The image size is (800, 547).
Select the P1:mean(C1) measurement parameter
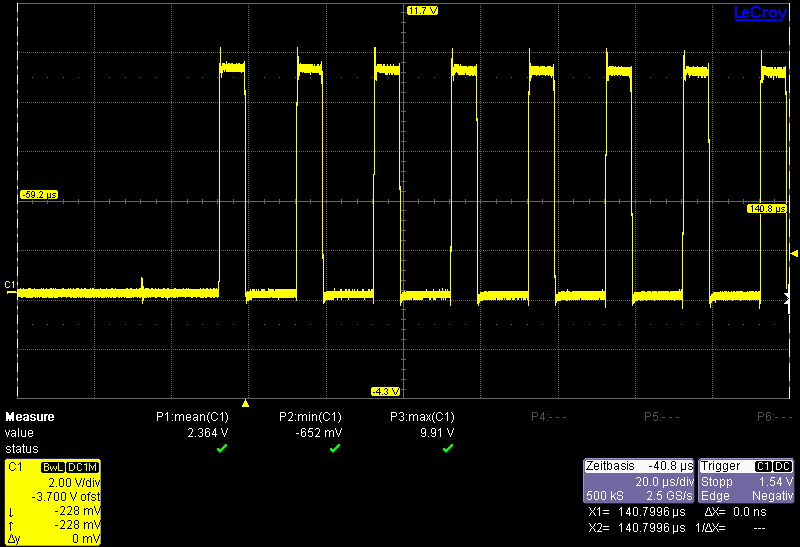(x=193, y=417)
